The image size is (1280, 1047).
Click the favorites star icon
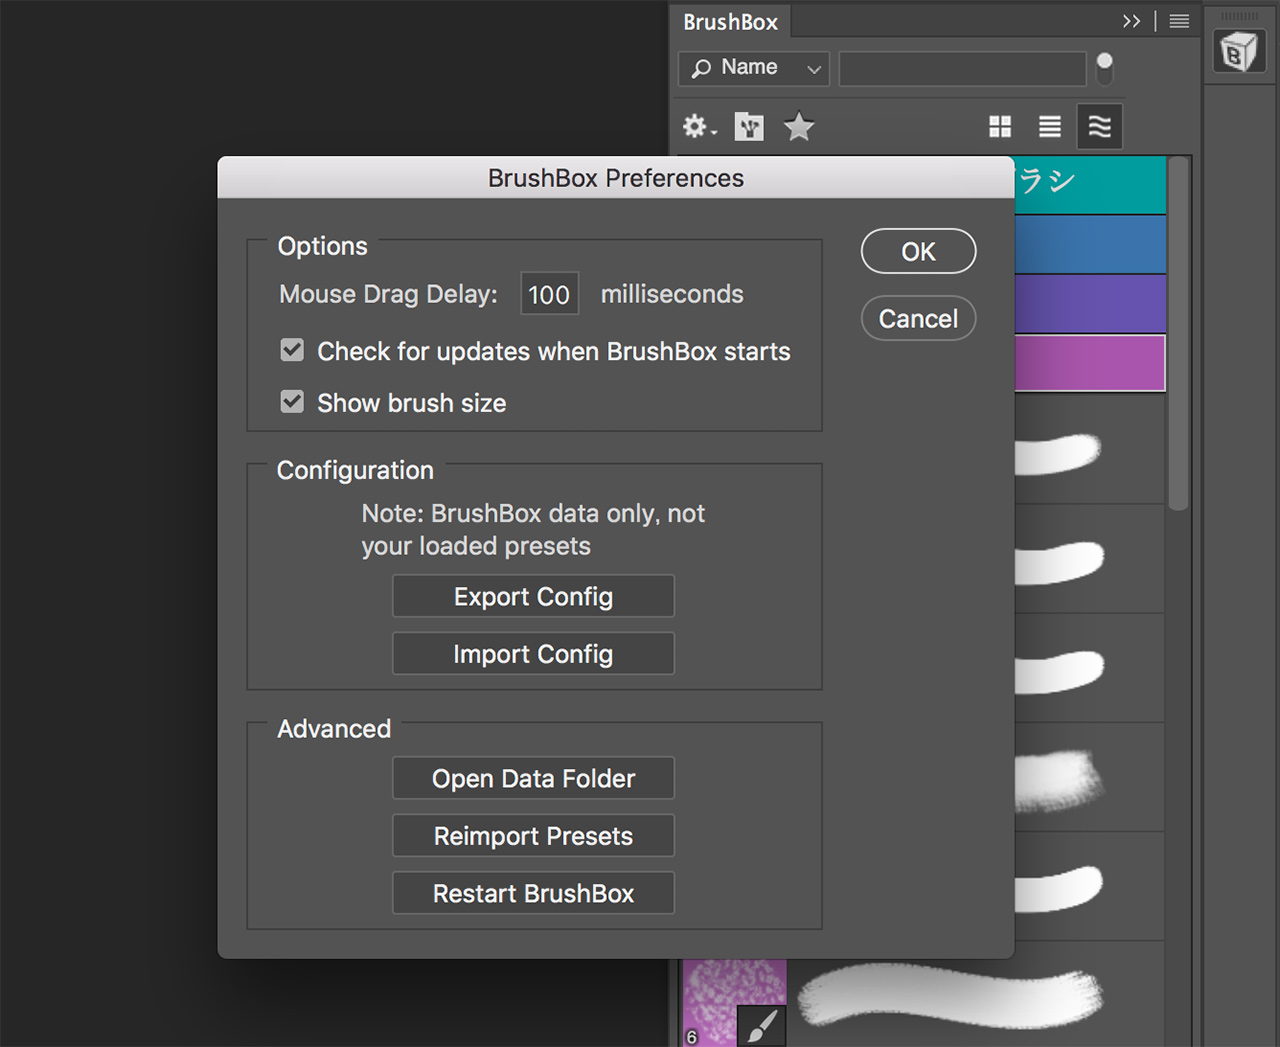(x=799, y=127)
